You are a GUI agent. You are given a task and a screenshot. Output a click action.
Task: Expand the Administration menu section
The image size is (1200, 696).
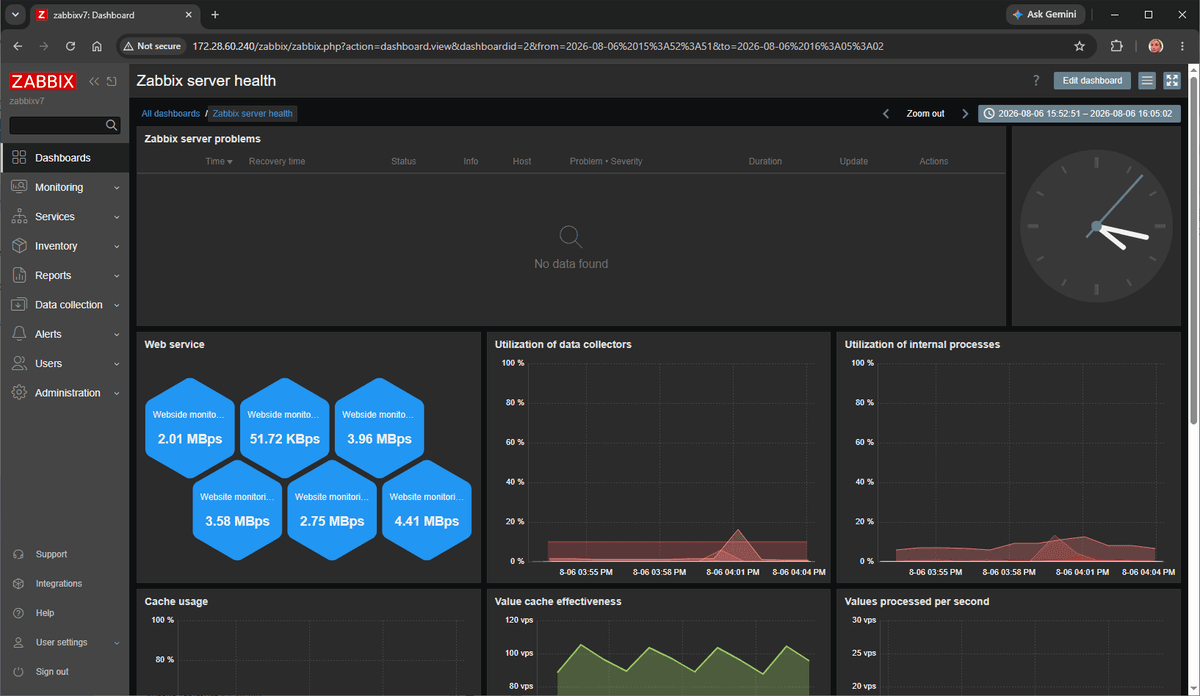65,393
